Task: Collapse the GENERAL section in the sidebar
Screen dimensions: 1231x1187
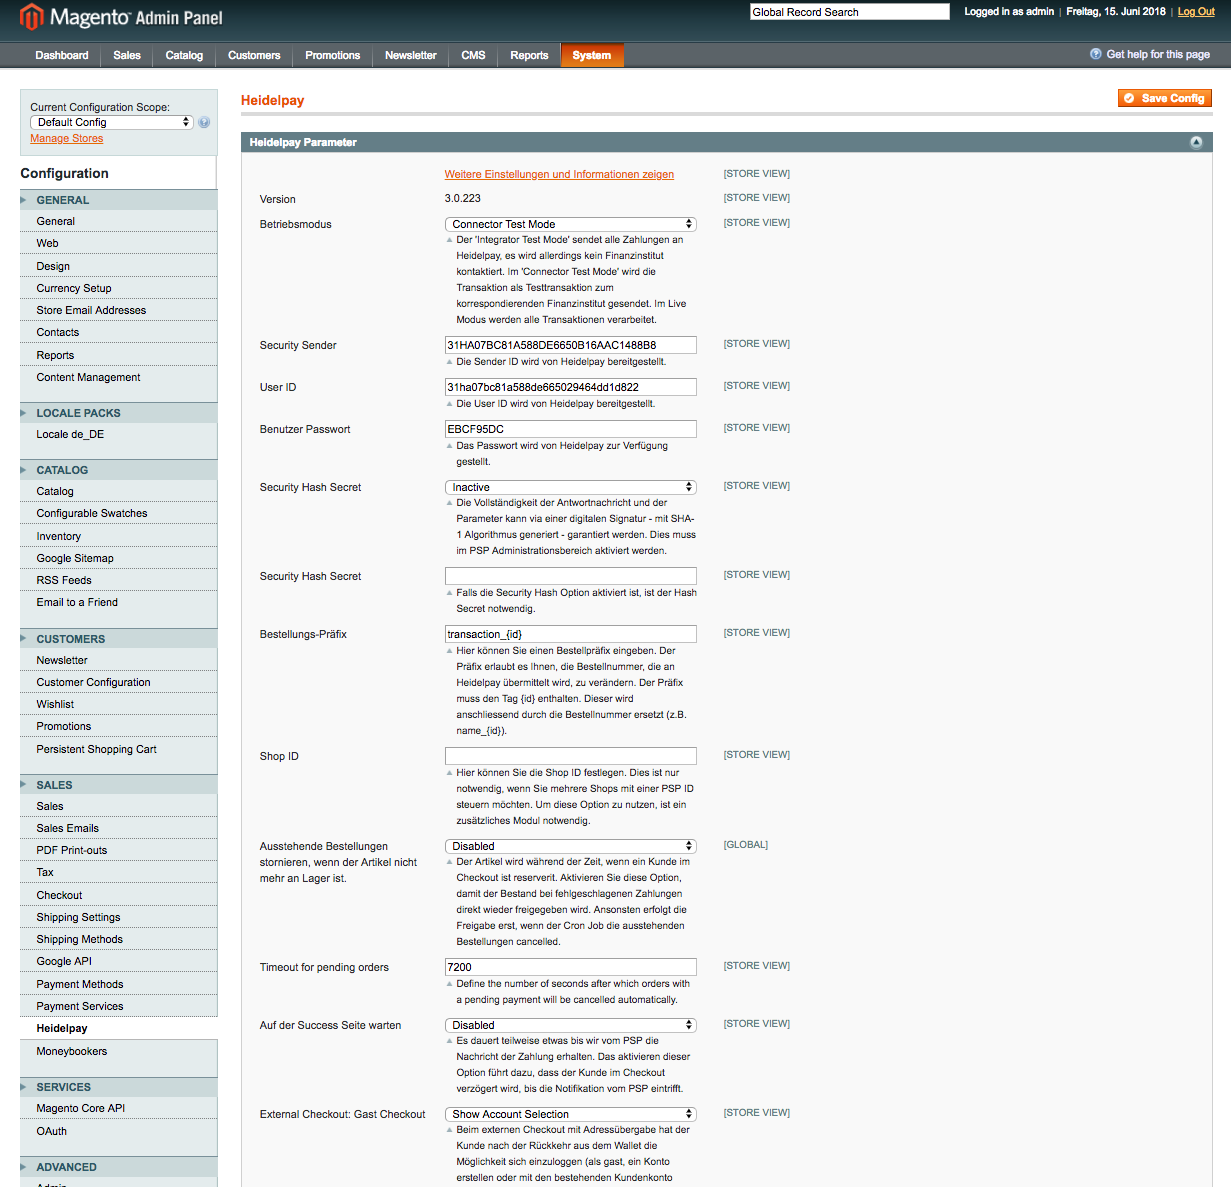Action: click(119, 200)
